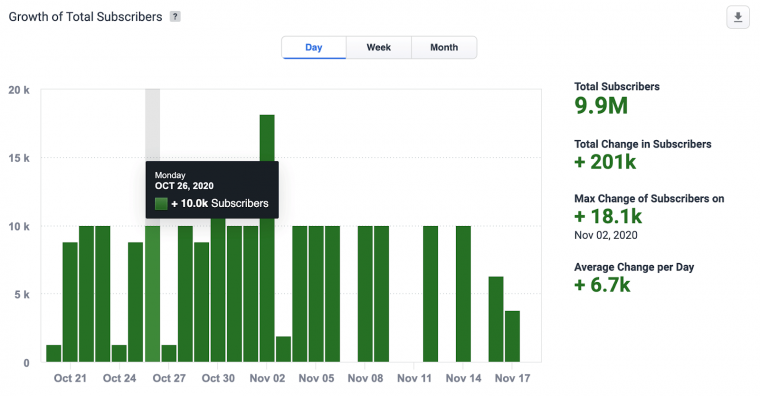Click the +18.1k max change value
The height and width of the screenshot is (396, 760).
[608, 216]
